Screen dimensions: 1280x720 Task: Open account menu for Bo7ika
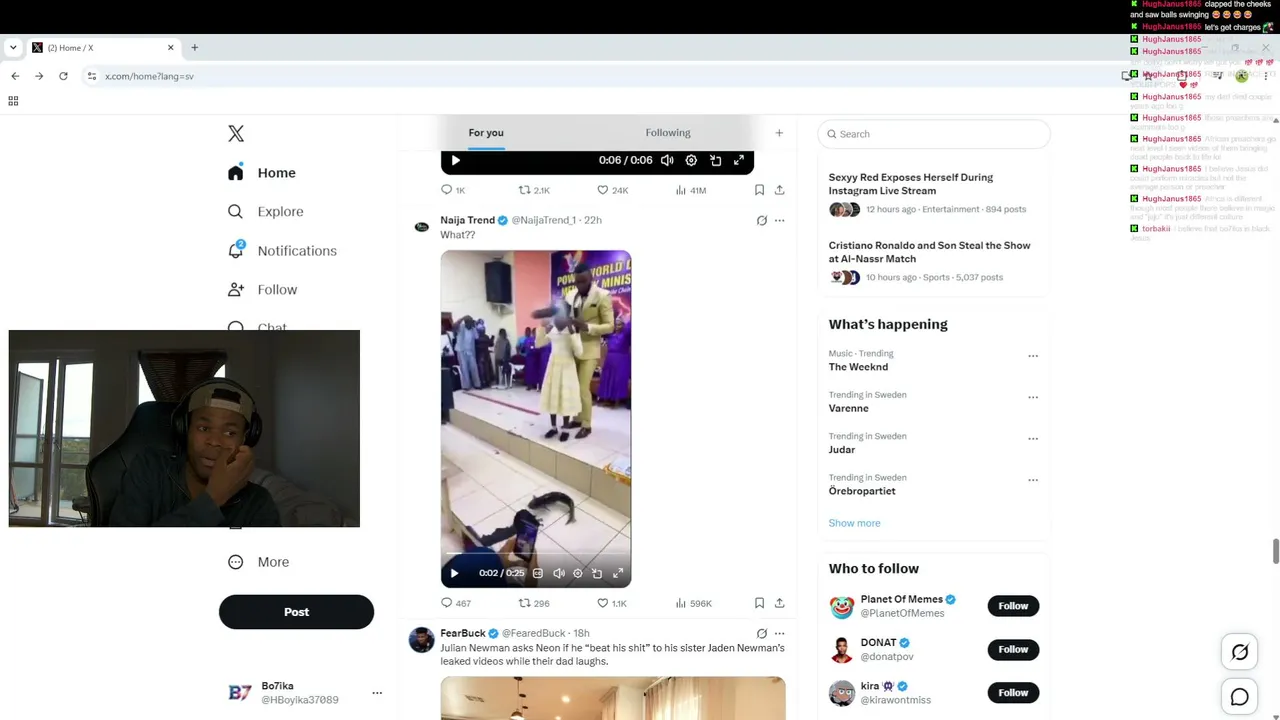point(377,693)
